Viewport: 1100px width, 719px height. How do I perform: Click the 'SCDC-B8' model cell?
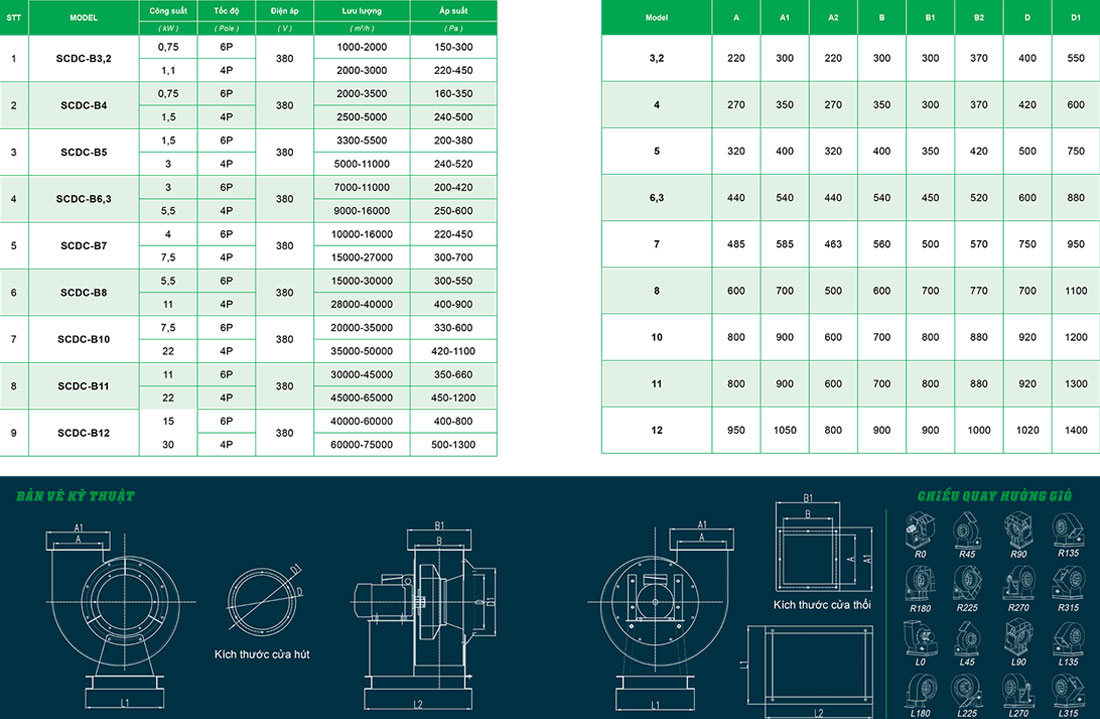(83, 293)
